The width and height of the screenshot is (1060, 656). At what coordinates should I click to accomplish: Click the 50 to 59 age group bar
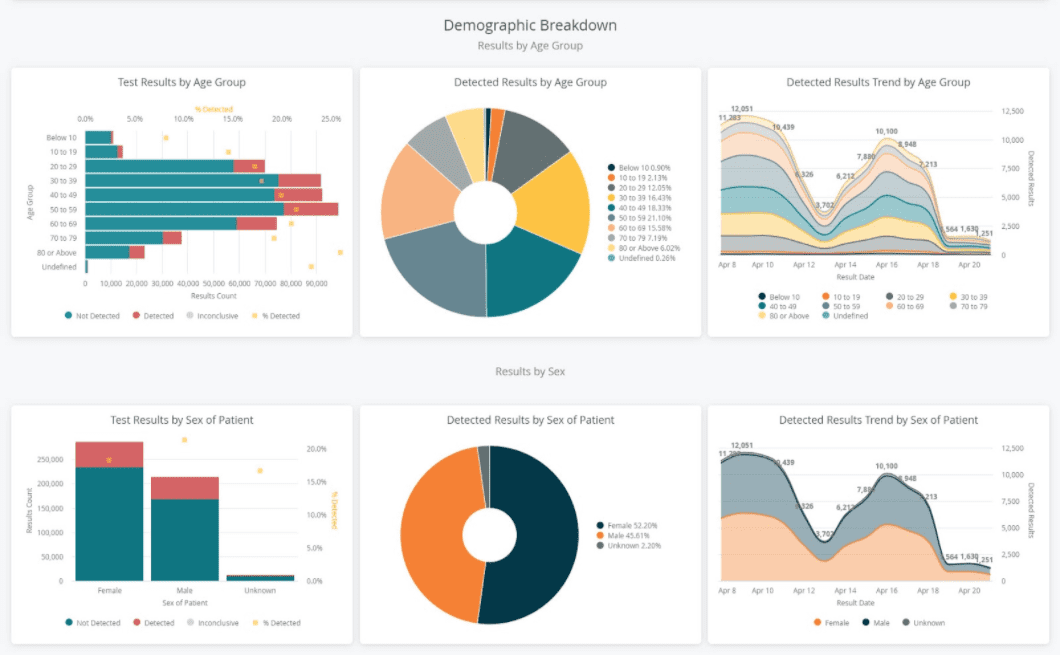click(x=212, y=209)
